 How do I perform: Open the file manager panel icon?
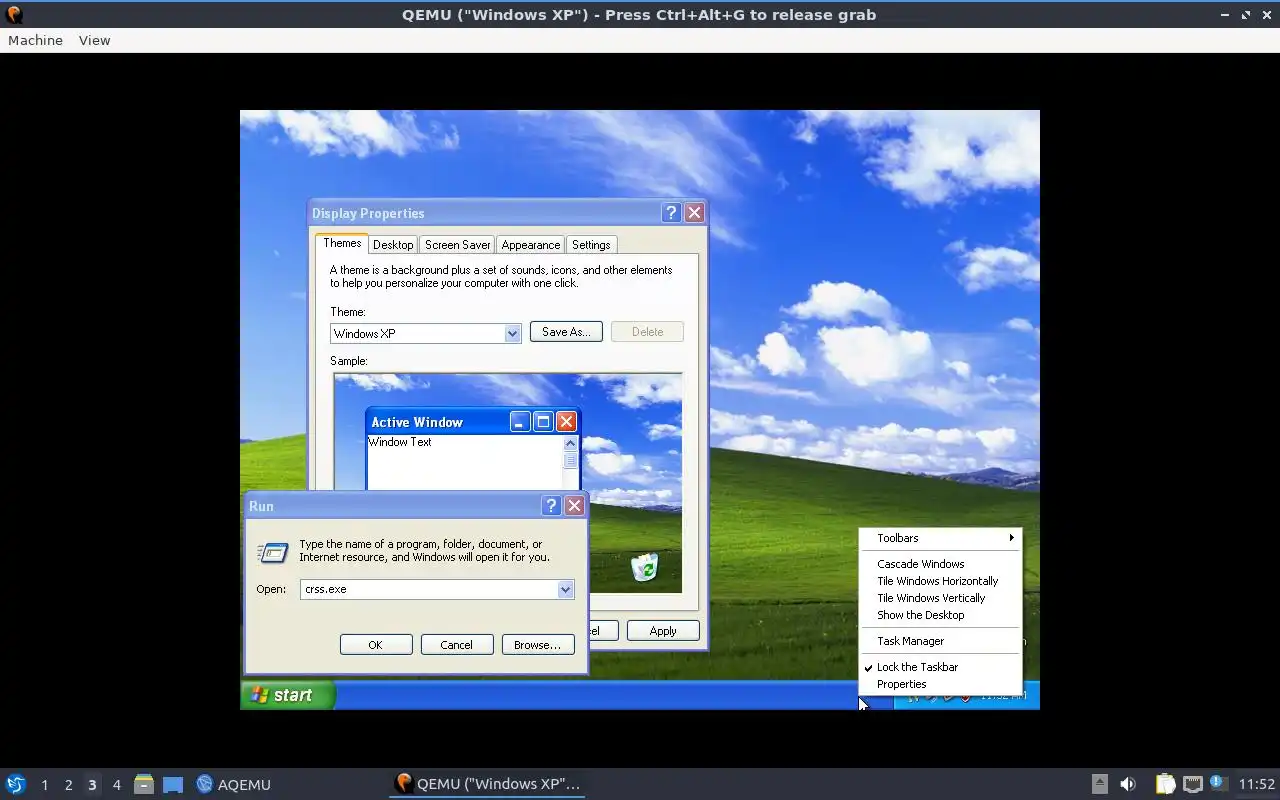coord(144,784)
